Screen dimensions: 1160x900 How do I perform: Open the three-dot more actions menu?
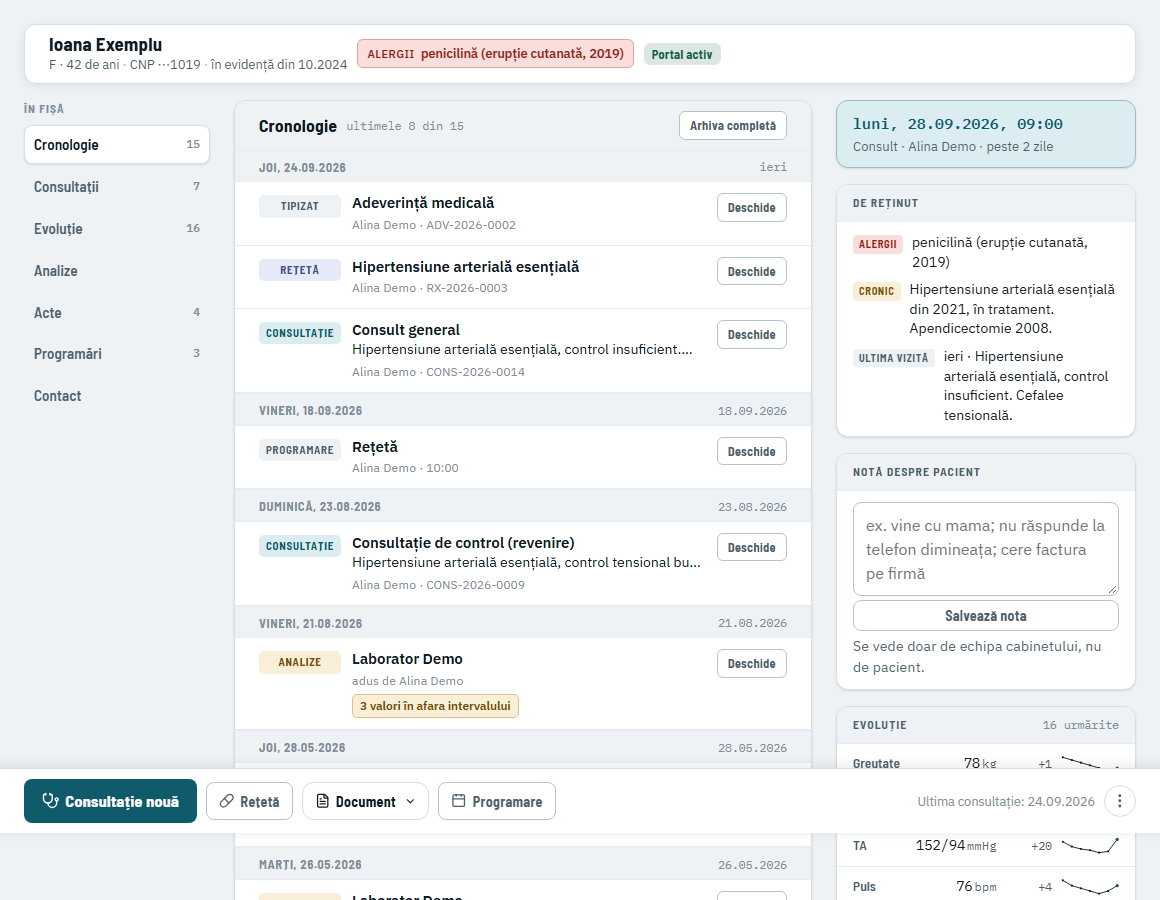pyautogui.click(x=1119, y=801)
